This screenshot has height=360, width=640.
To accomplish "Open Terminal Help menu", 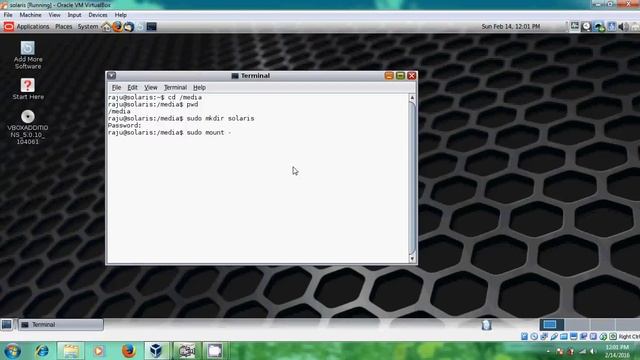I will 199,87.
